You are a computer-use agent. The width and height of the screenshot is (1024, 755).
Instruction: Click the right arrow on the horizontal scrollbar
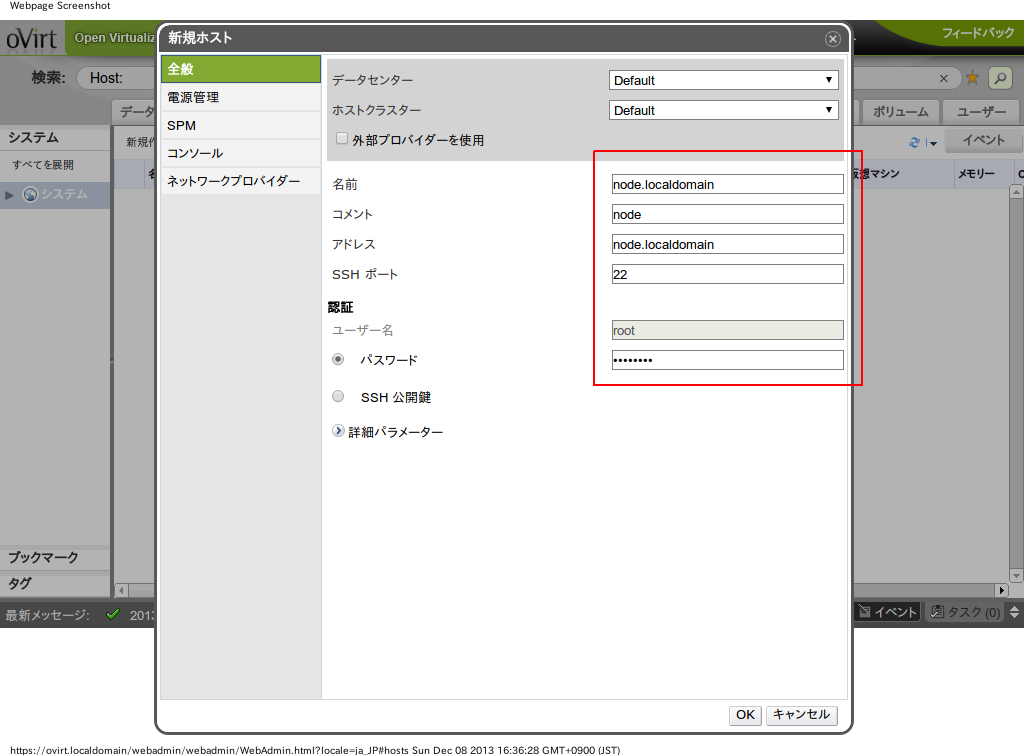pos(1001,590)
